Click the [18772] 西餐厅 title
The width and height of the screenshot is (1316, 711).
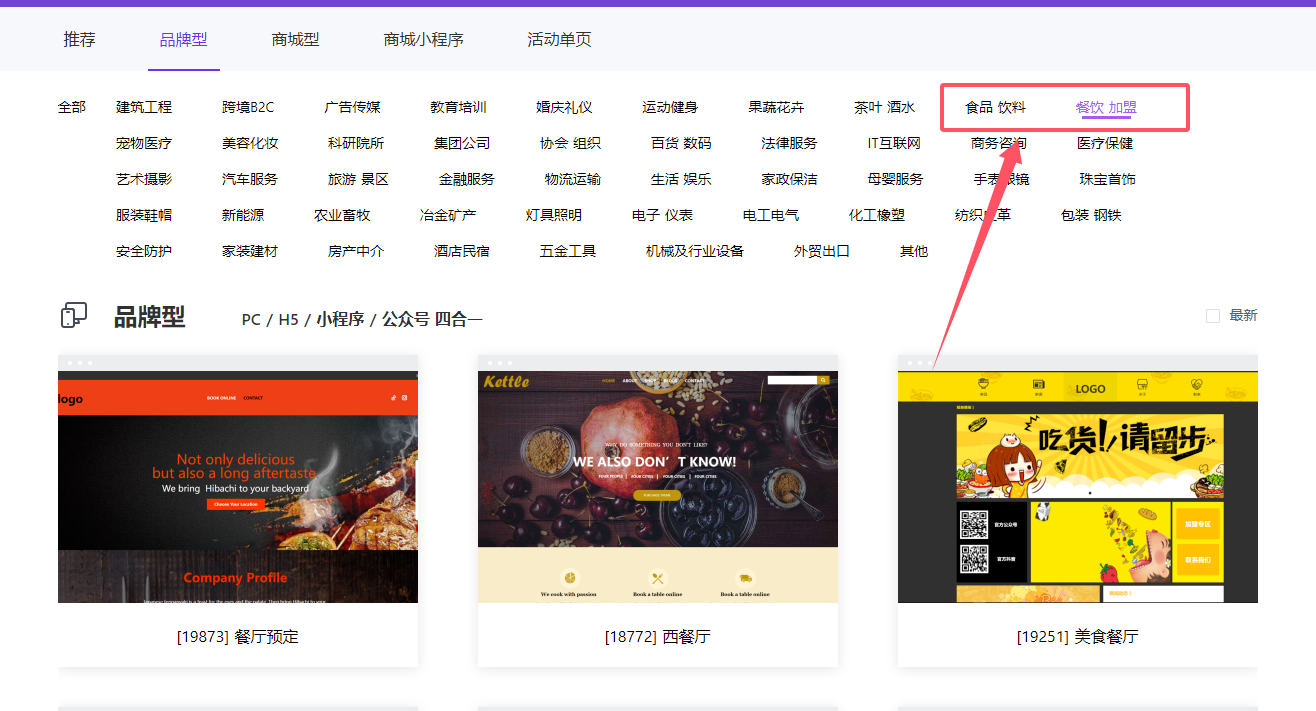(x=658, y=636)
